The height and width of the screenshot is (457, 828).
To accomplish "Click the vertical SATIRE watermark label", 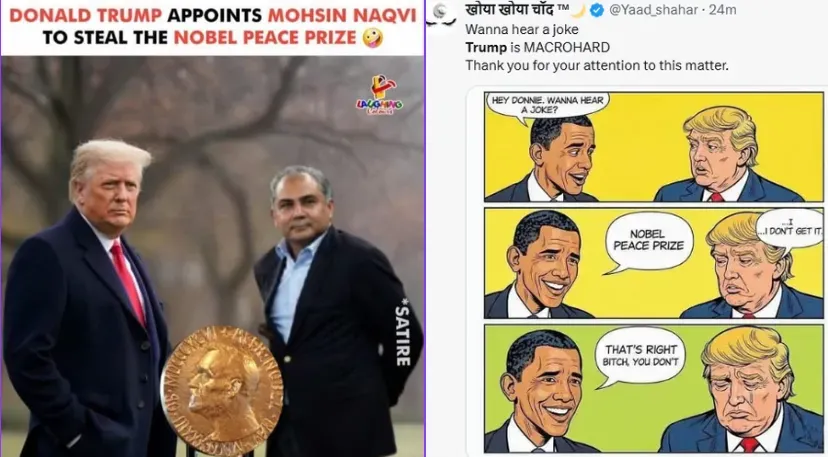I will [x=402, y=332].
